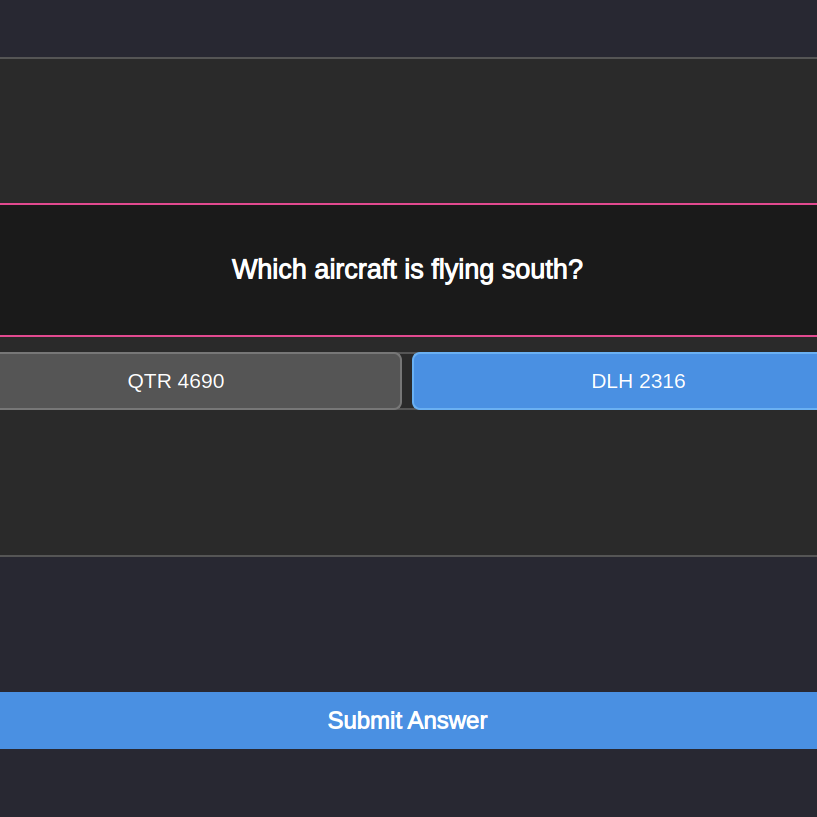This screenshot has height=817, width=817.
Task: Click the empty panel above the question
Action: click(x=408, y=130)
